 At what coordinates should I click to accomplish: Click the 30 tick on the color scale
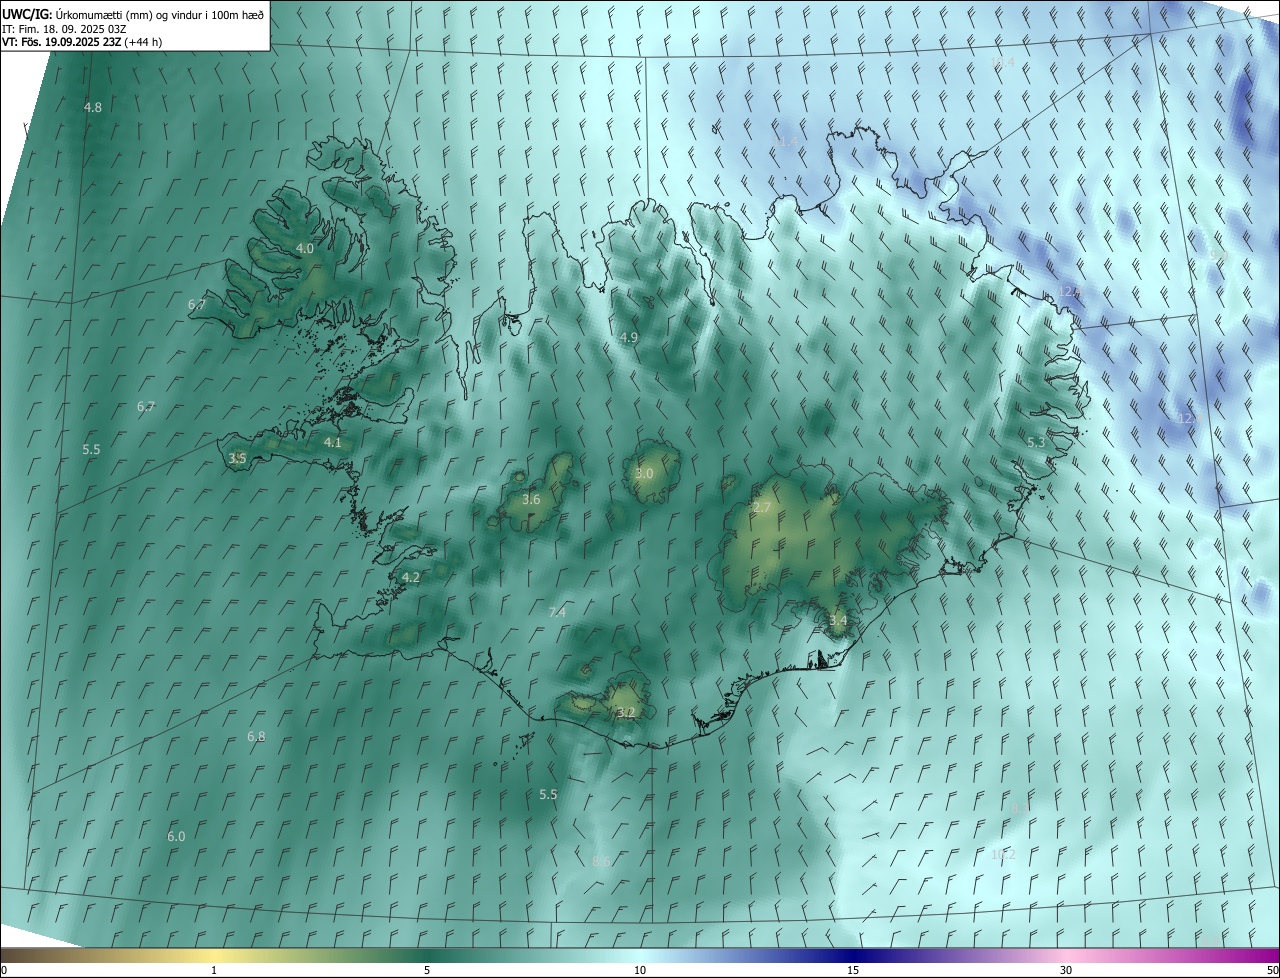[x=1066, y=970]
